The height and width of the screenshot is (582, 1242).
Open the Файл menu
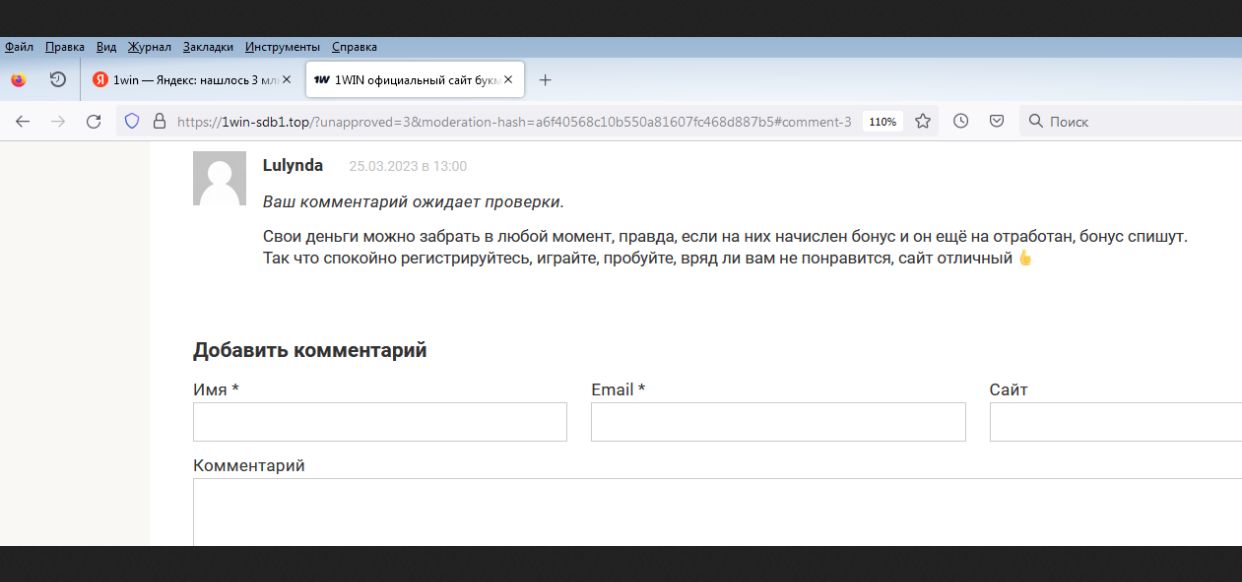tap(19, 47)
